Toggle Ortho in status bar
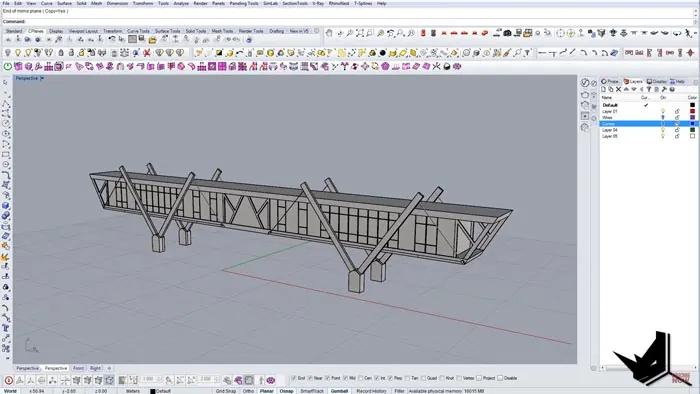Screen dimensions: 700x394 click(248, 391)
